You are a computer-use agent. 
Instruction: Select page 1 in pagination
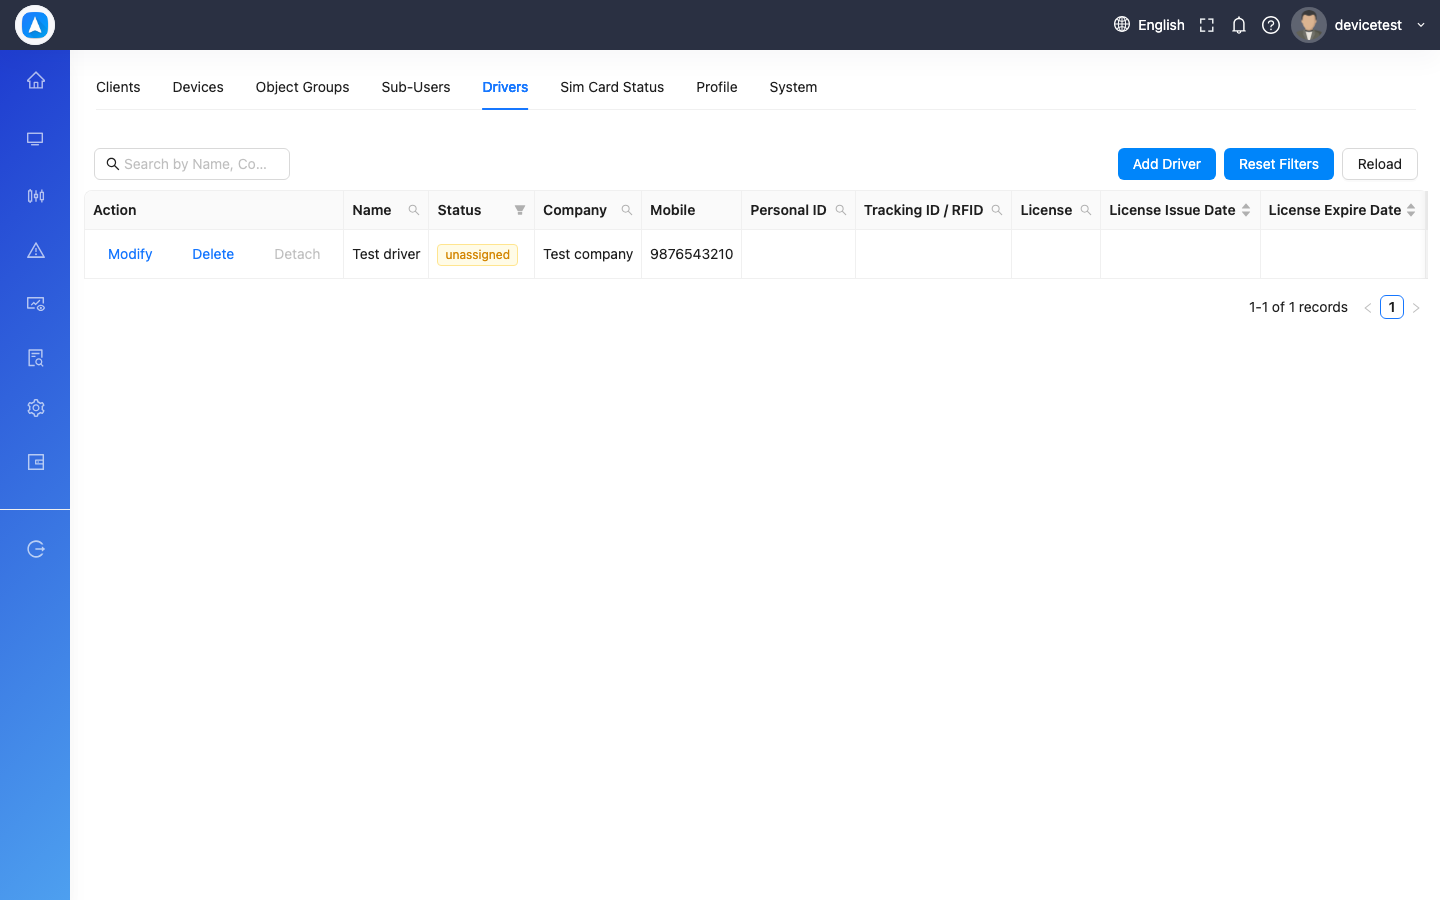pos(1392,307)
